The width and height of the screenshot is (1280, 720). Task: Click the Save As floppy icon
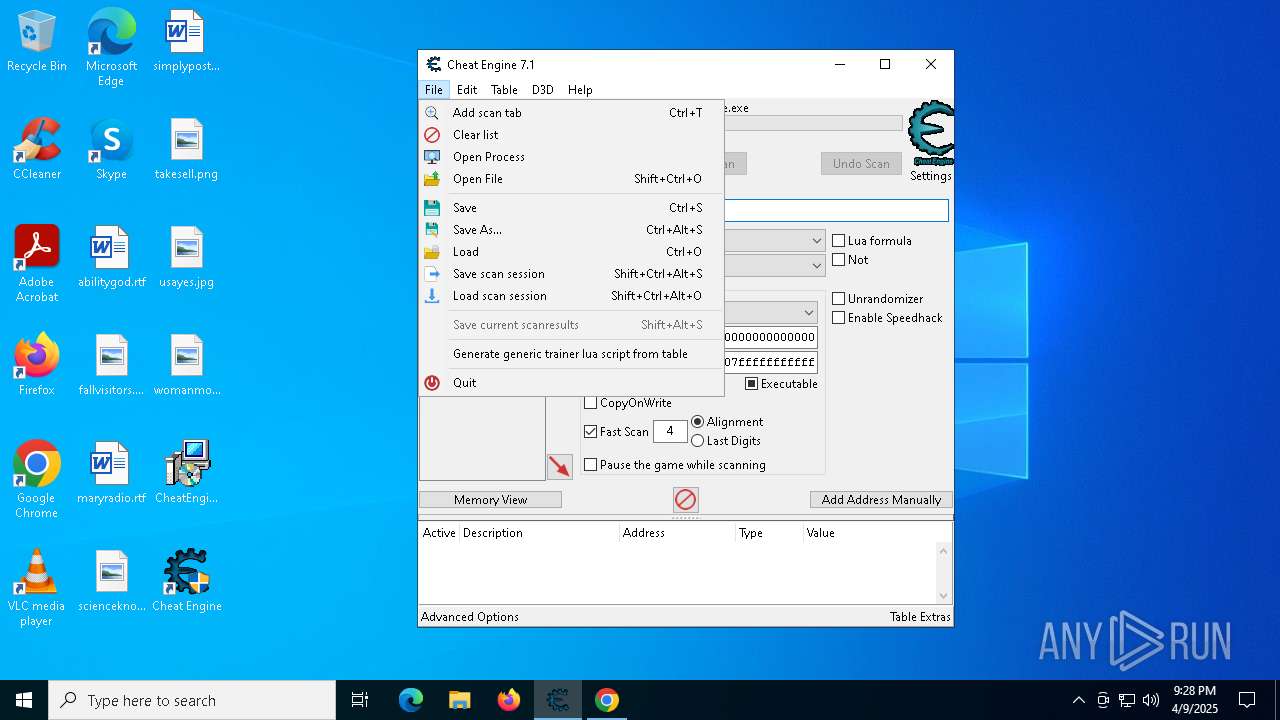click(432, 230)
